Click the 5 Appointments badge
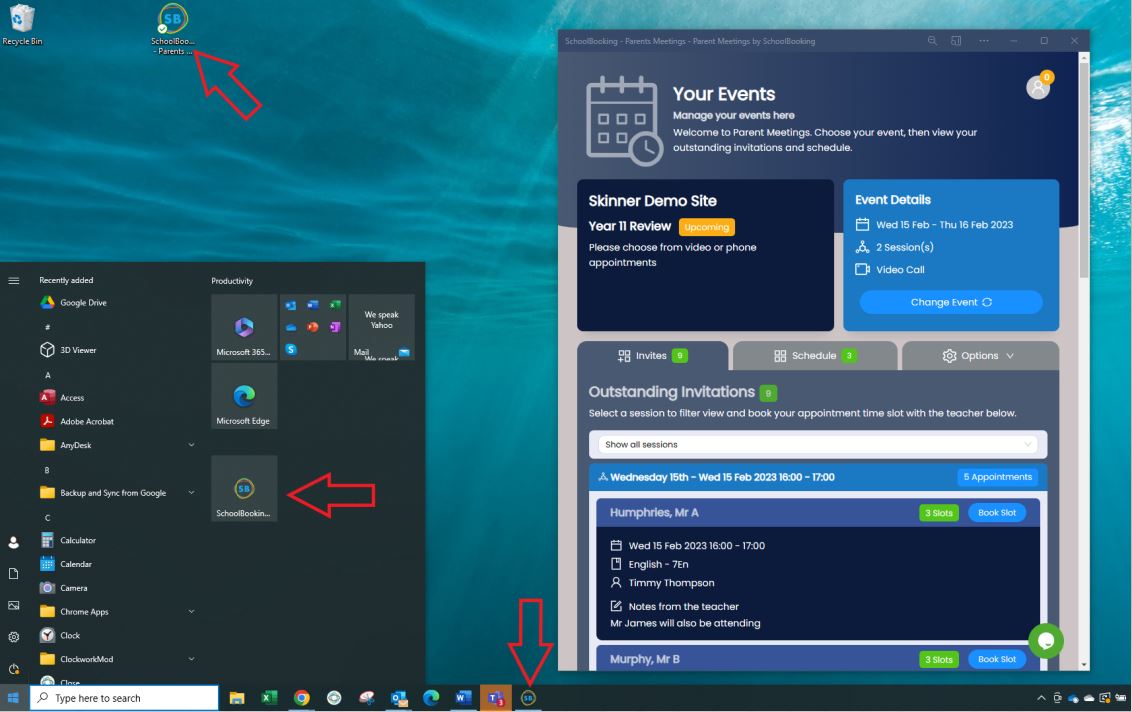 pyautogui.click(x=998, y=477)
